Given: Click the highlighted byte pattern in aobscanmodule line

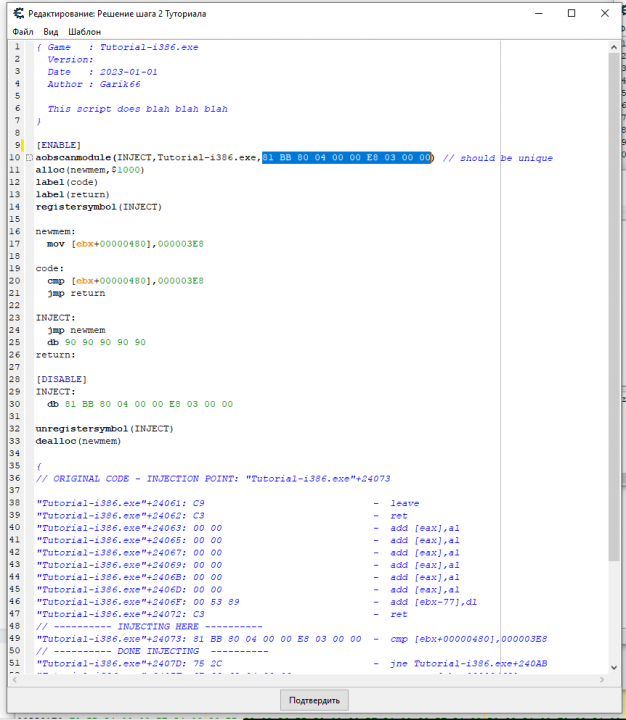Looking at the screenshot, I should (x=346, y=158).
